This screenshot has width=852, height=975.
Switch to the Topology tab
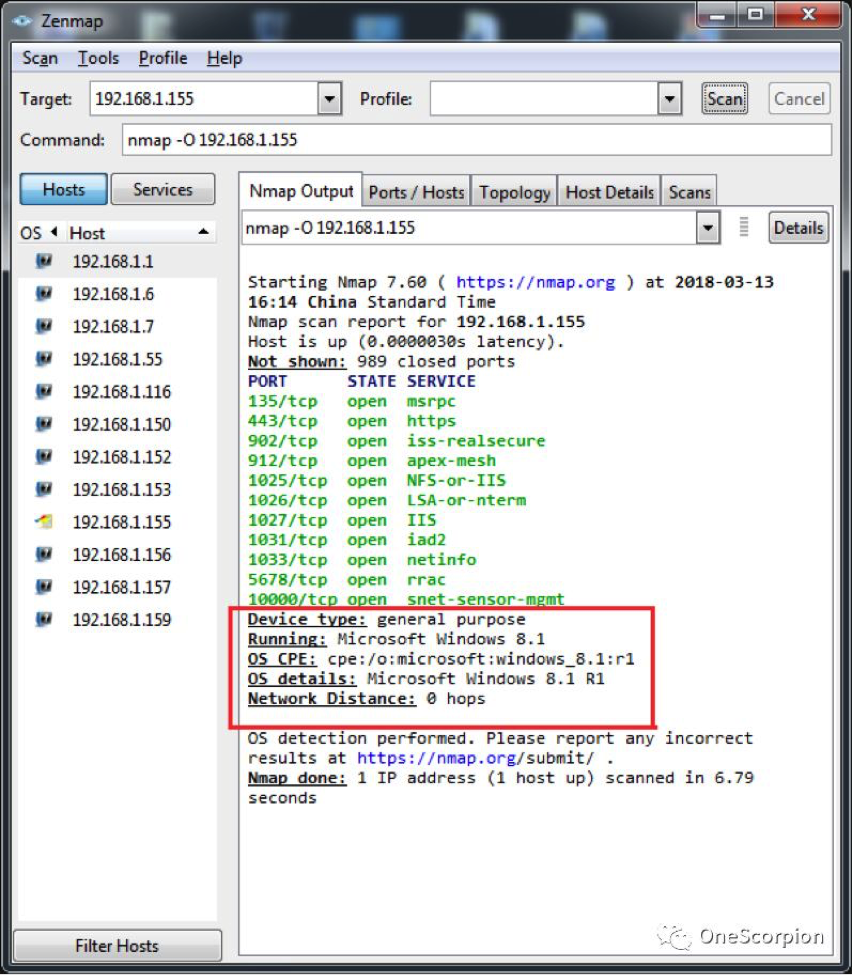click(x=514, y=192)
